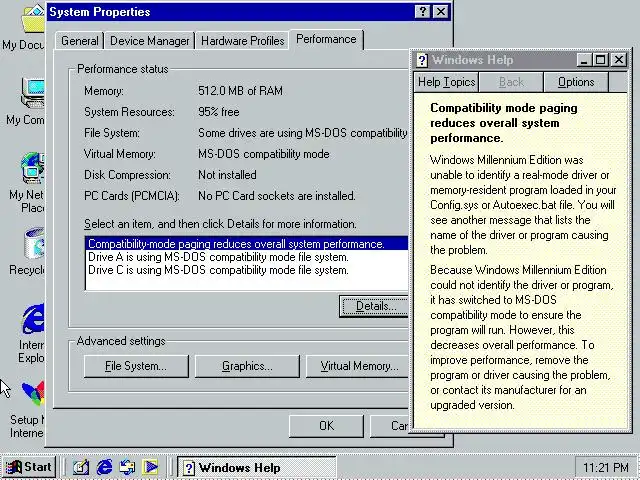Select 'Drive C is using MS-DOS compatibility' item
This screenshot has width=640, height=480.
(x=247, y=270)
